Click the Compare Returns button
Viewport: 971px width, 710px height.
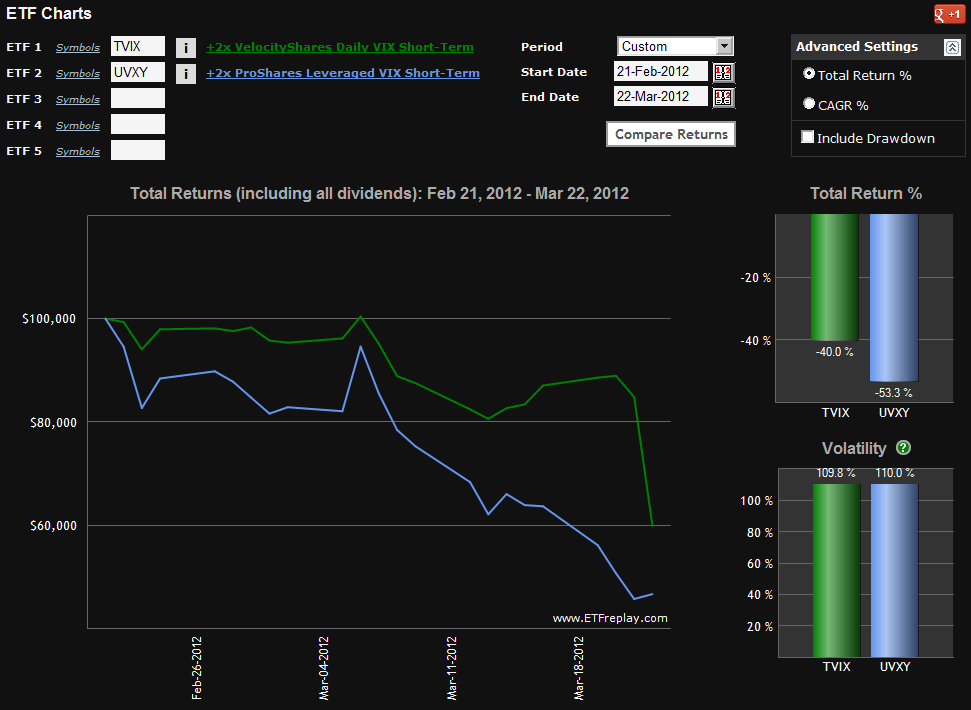pyautogui.click(x=671, y=134)
